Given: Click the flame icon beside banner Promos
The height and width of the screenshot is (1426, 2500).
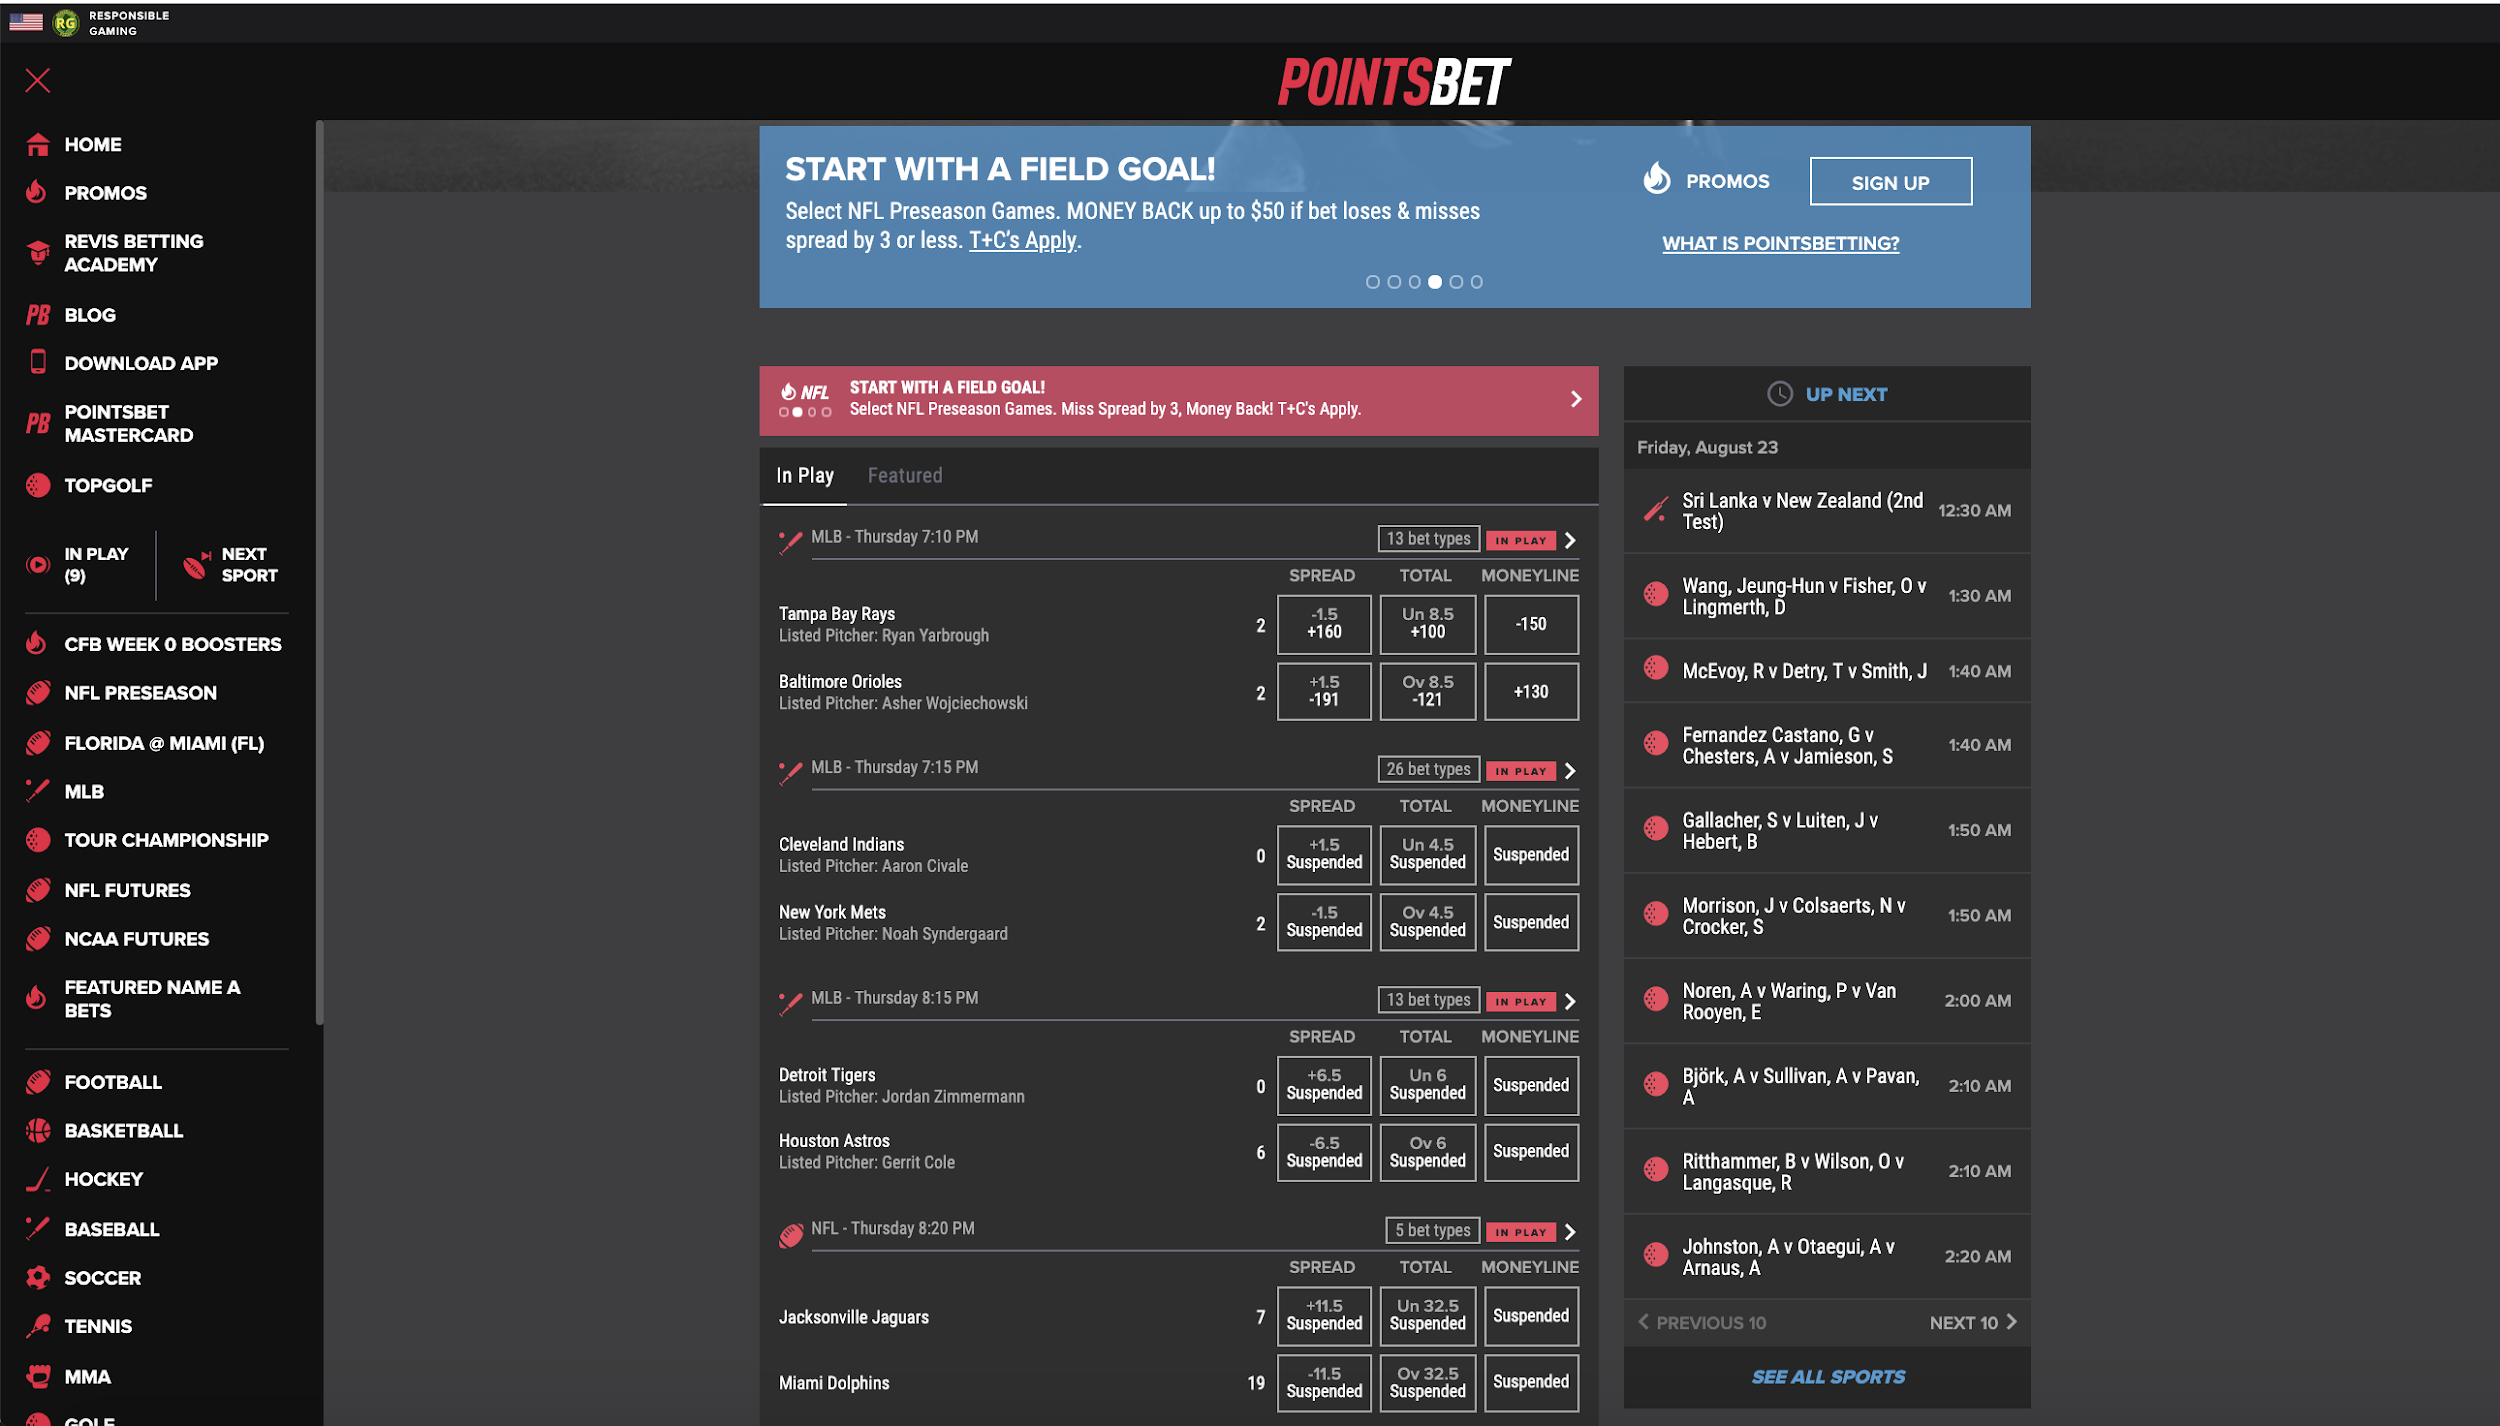Looking at the screenshot, I should coord(1657,180).
